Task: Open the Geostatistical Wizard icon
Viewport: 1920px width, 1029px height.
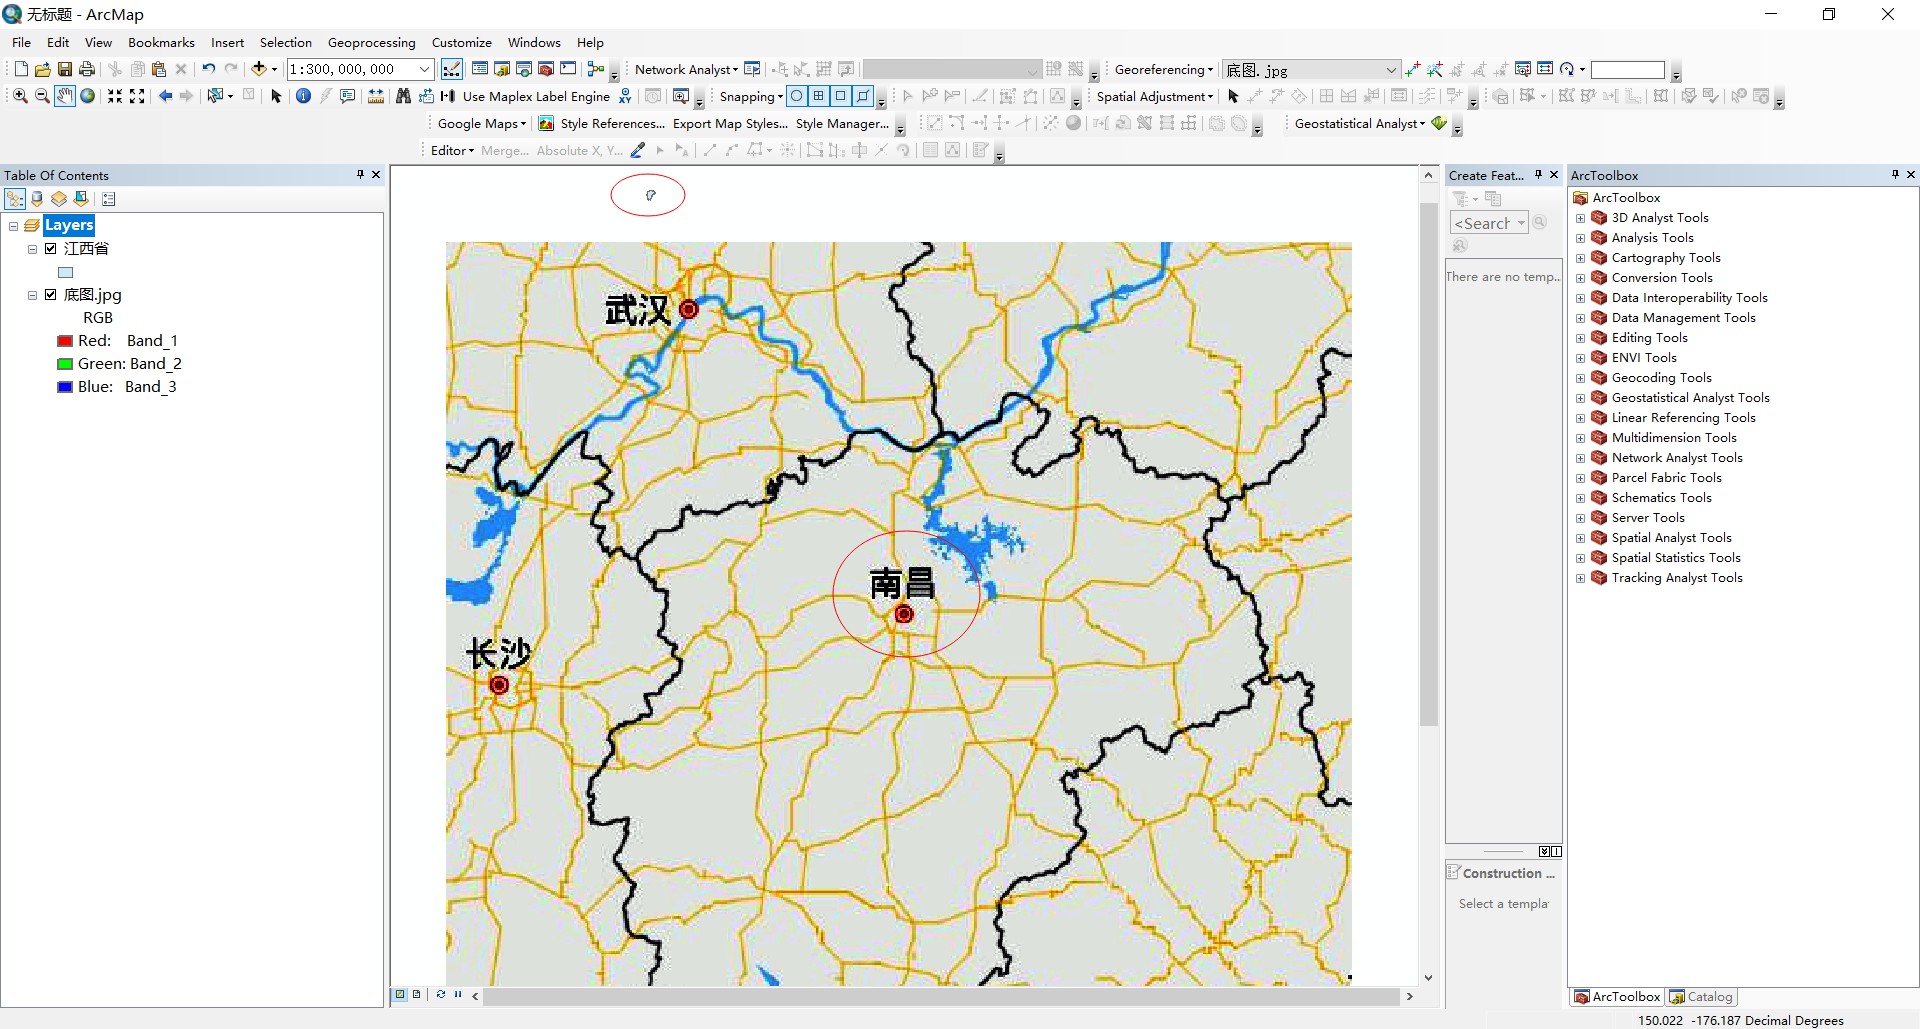Action: click(x=1439, y=123)
